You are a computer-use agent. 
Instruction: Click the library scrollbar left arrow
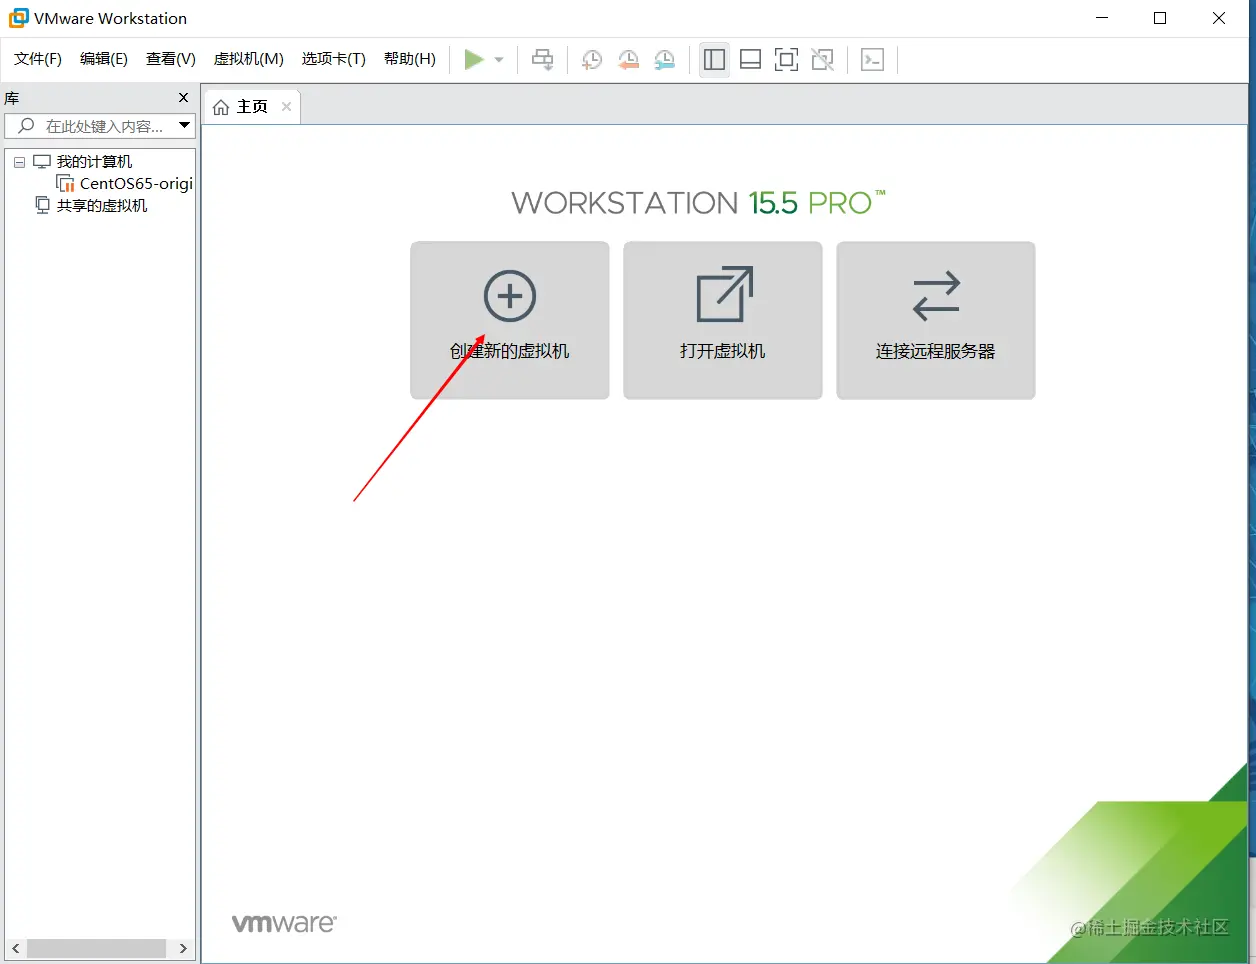point(15,948)
